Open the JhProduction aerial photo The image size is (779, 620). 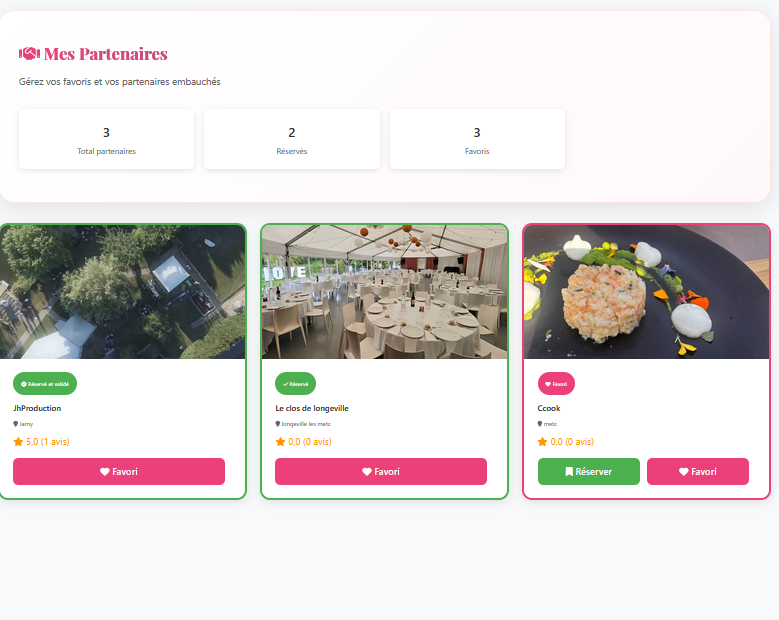pyautogui.click(x=123, y=292)
